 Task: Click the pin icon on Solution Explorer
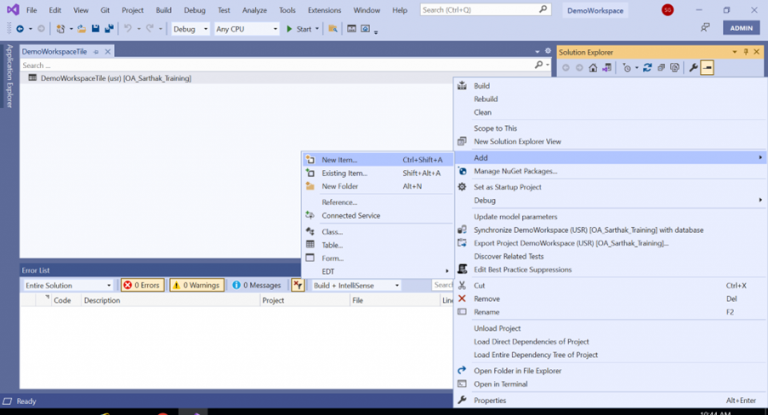(x=746, y=52)
